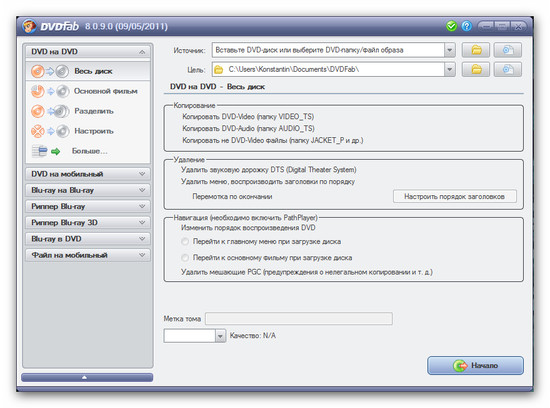The width and height of the screenshot is (550, 408).
Task: Open the Источник source dropdown arrow
Action: pyautogui.click(x=449, y=50)
